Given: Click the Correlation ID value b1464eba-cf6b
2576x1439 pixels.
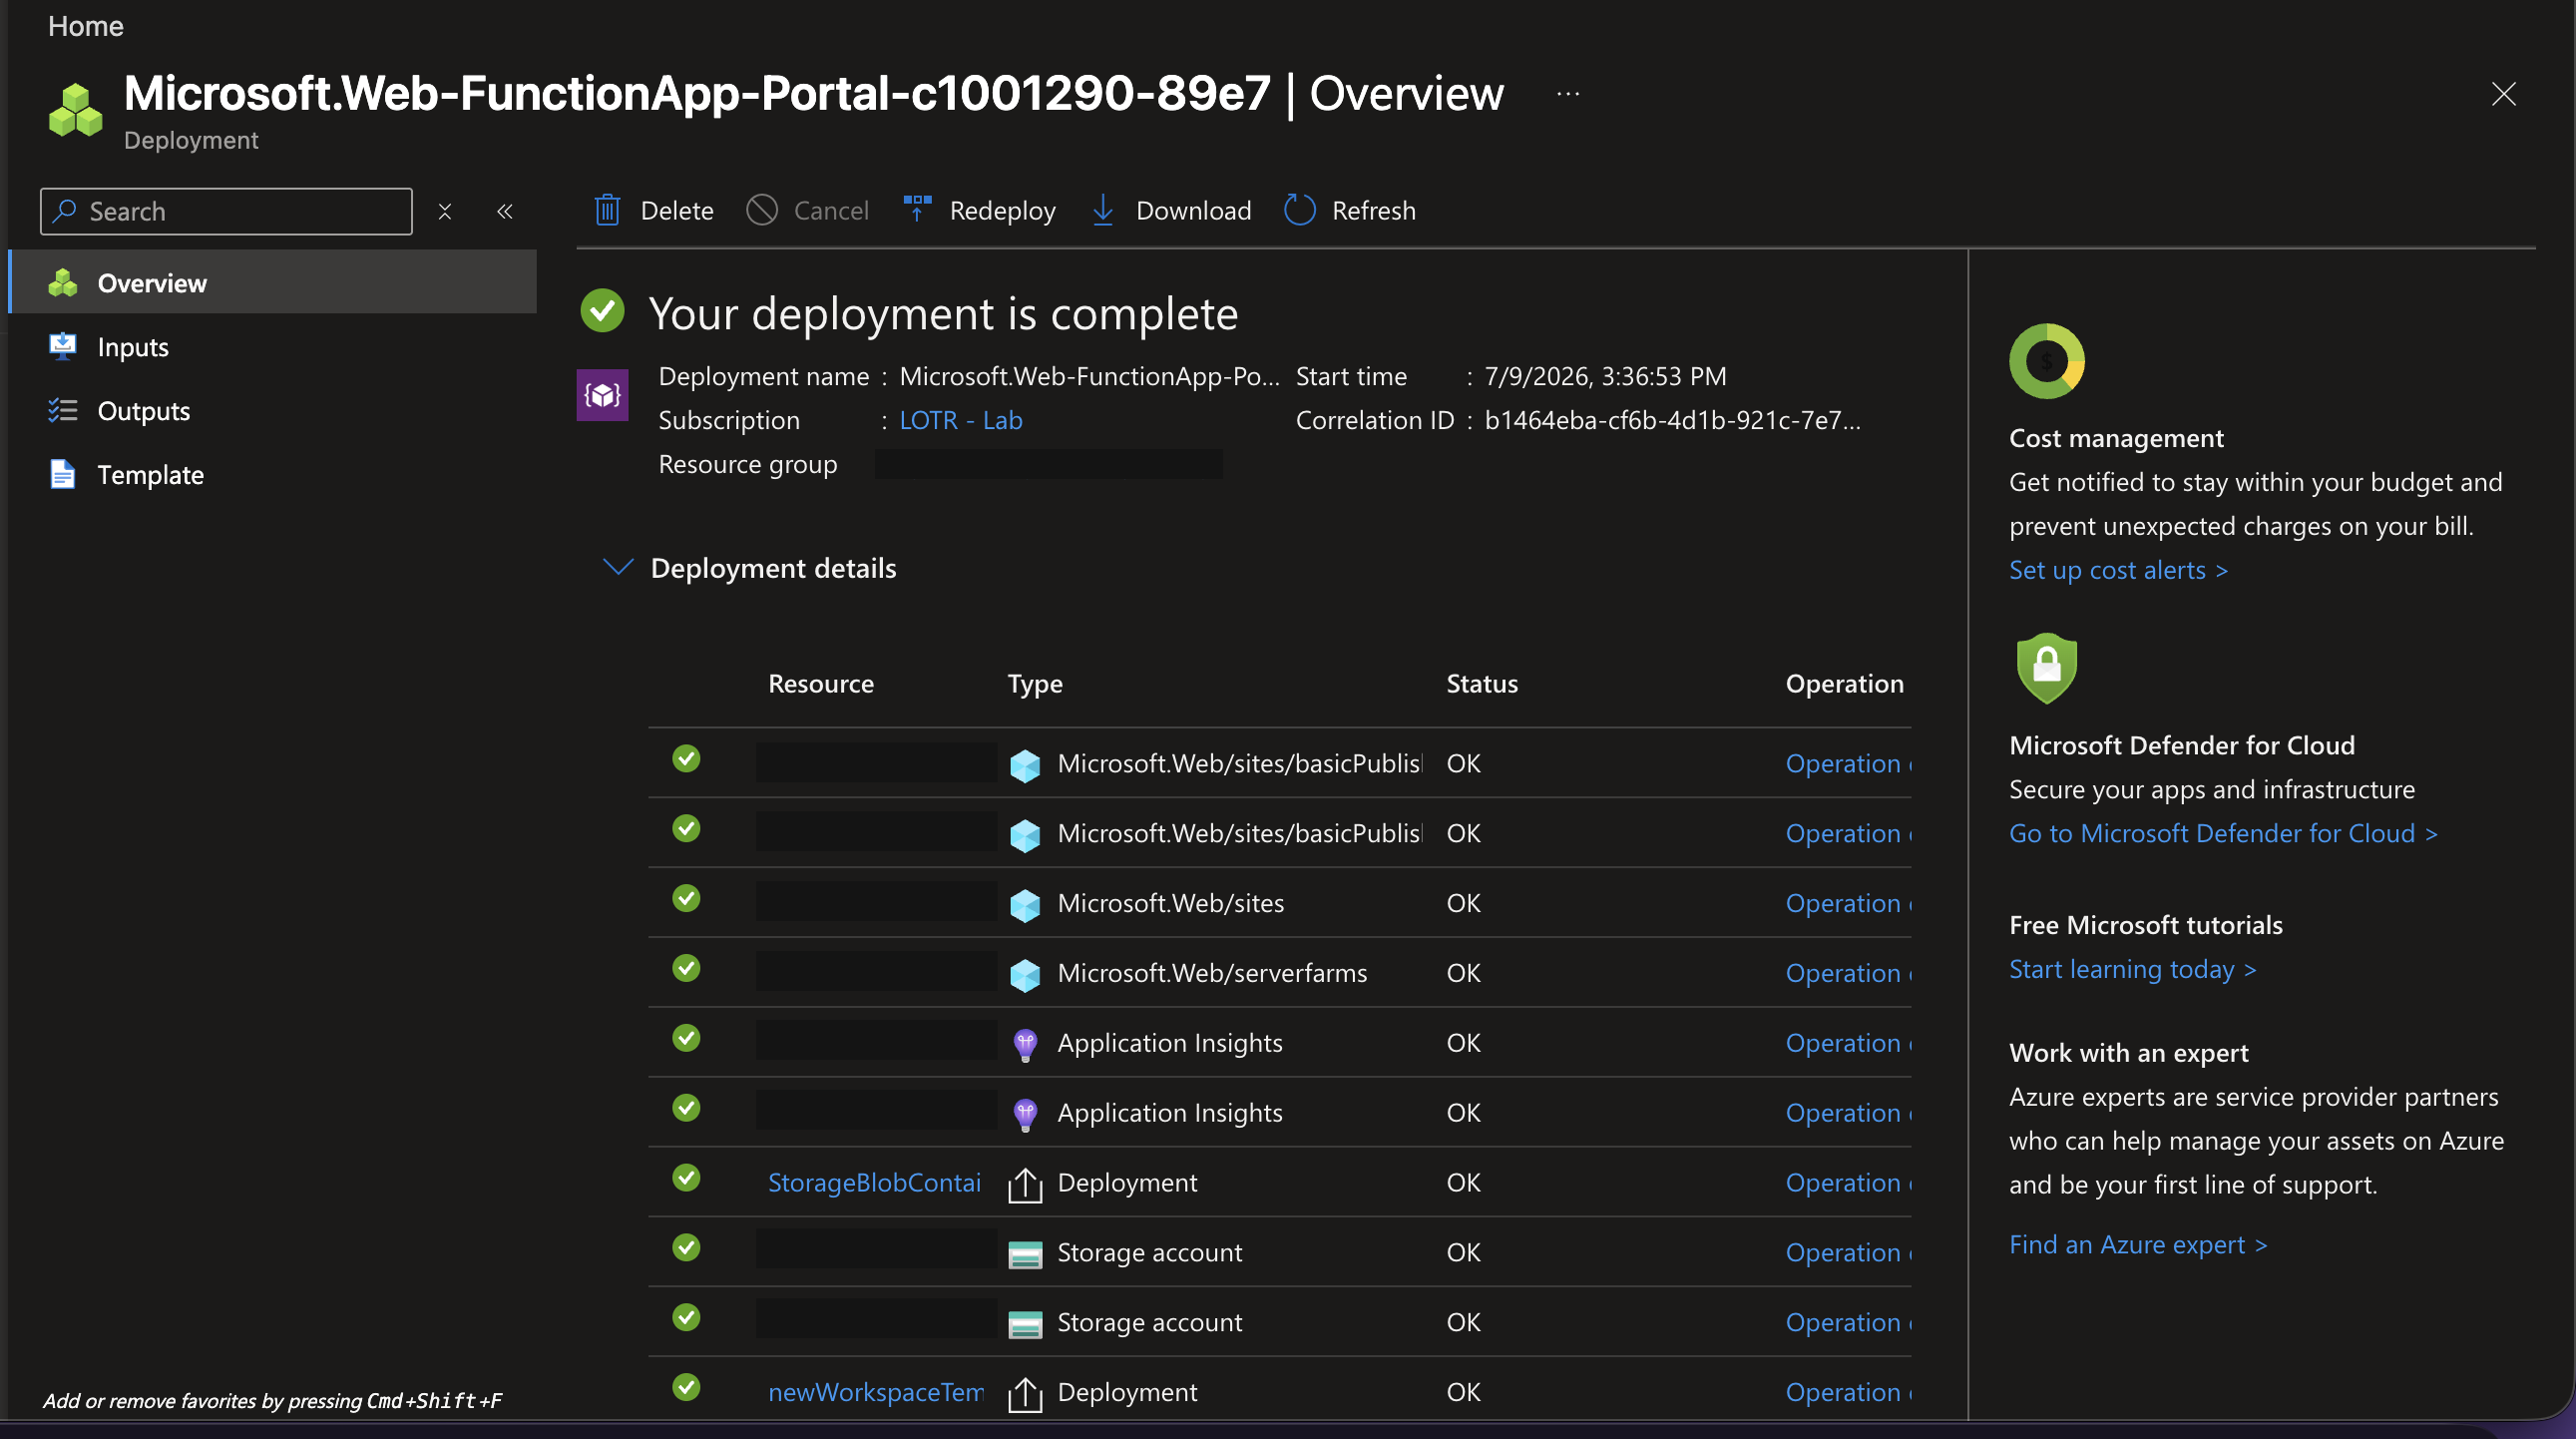Looking at the screenshot, I should click(x=1673, y=420).
